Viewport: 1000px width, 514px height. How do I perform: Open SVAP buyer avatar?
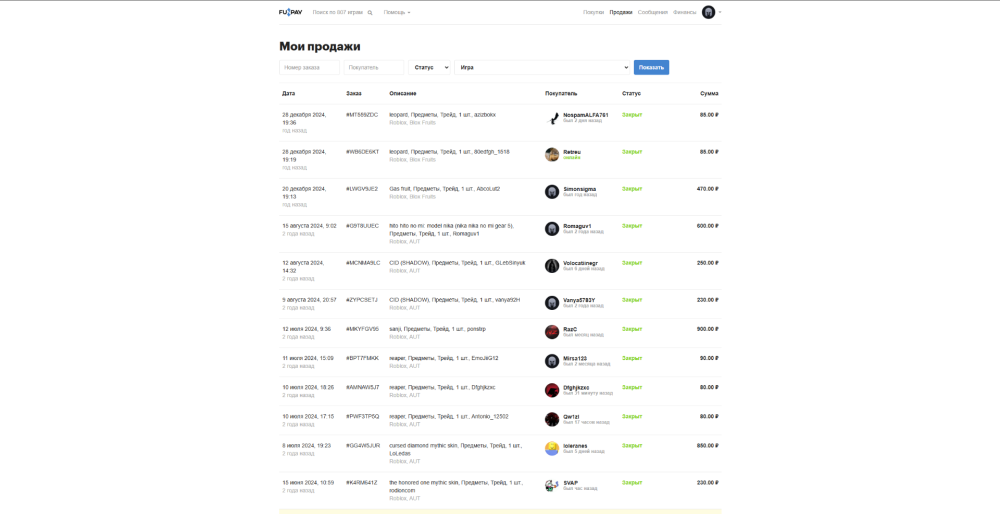click(x=552, y=485)
